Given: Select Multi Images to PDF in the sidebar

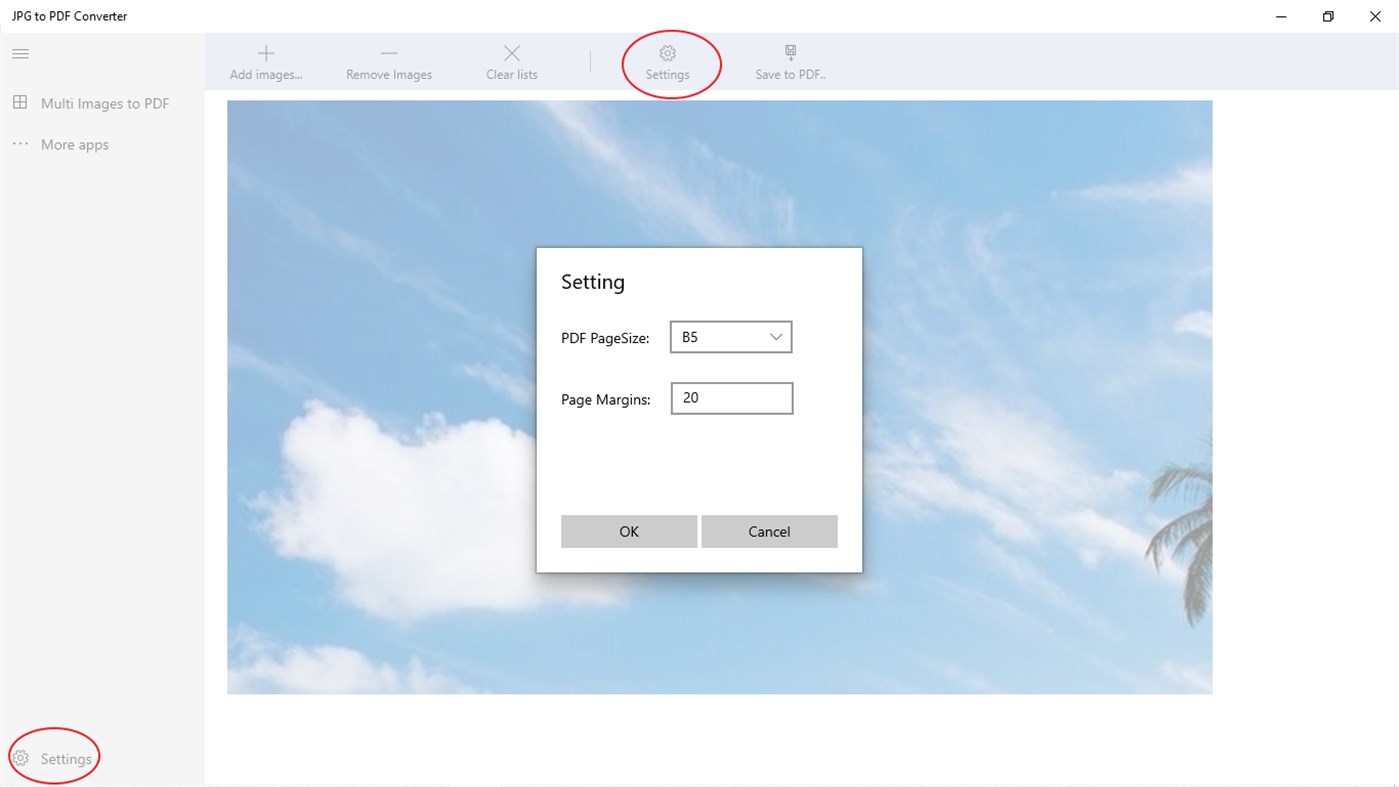Looking at the screenshot, I should pyautogui.click(x=104, y=102).
